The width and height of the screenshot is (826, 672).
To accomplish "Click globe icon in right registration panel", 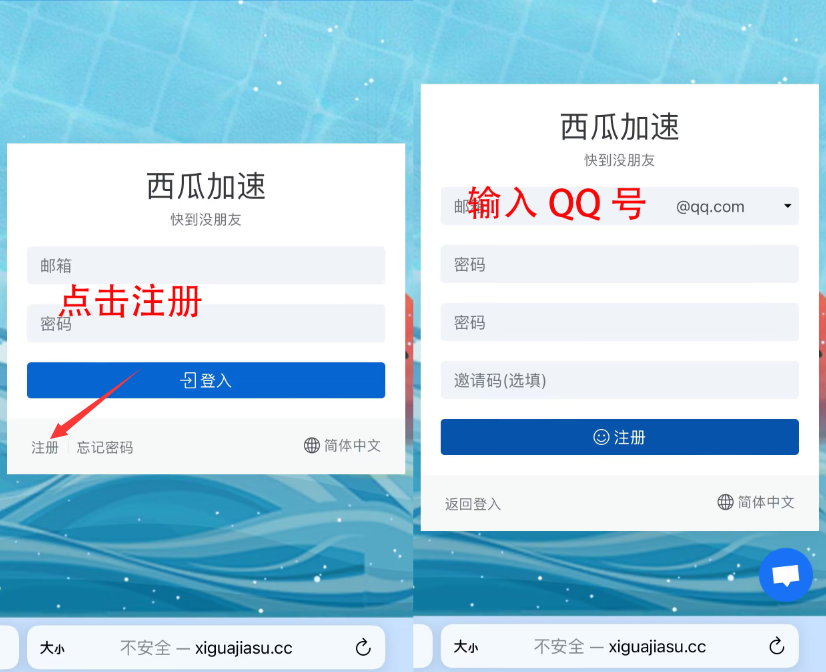I will [x=725, y=502].
